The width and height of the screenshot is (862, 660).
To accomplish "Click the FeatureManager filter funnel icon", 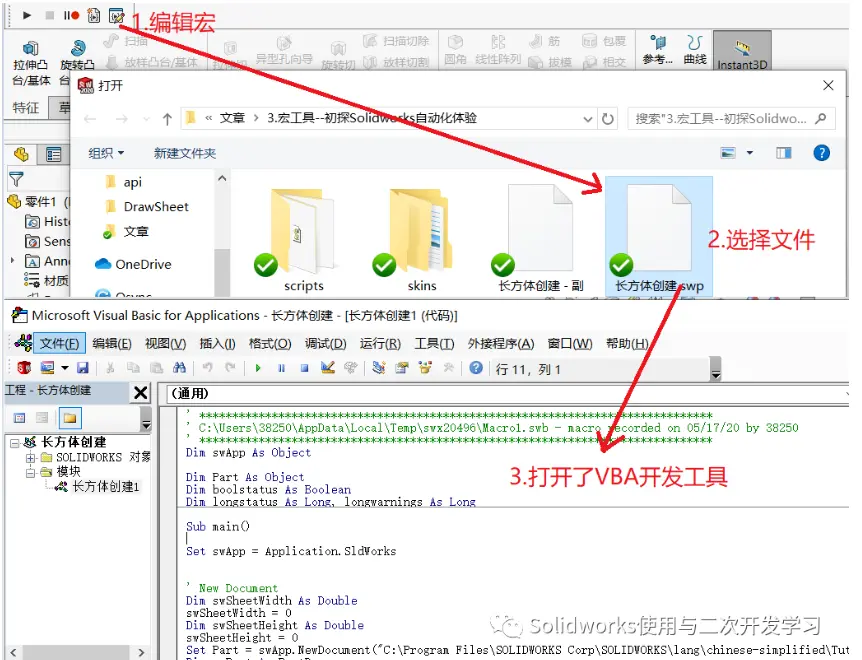I will coord(16,179).
